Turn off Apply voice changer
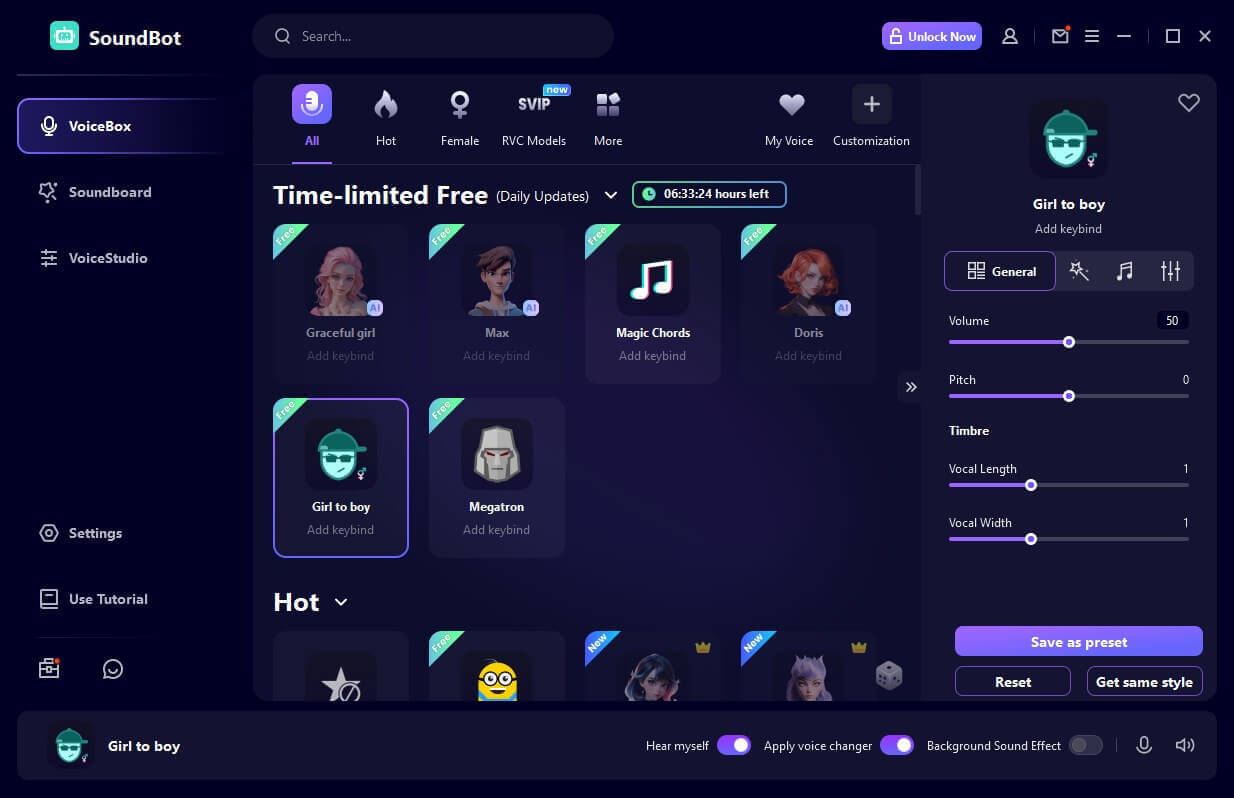Viewport: 1234px width, 798px height. coord(897,745)
